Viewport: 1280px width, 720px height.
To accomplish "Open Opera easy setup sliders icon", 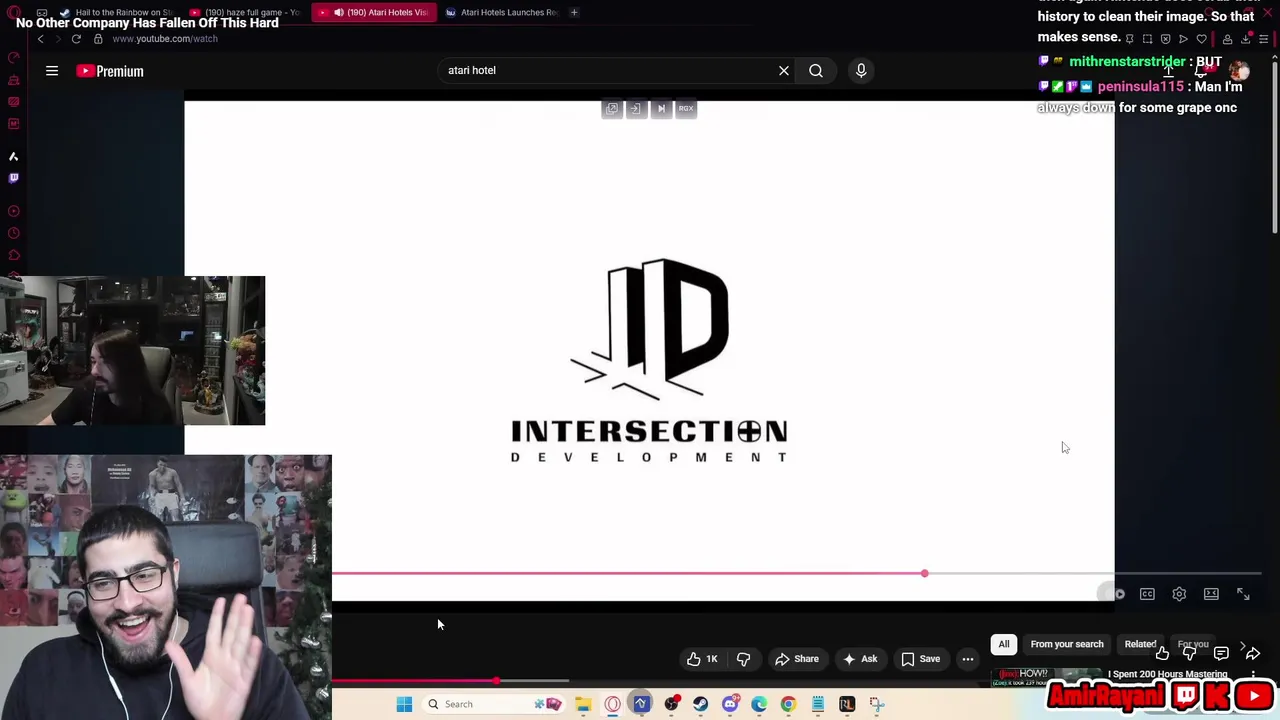I will [1264, 39].
